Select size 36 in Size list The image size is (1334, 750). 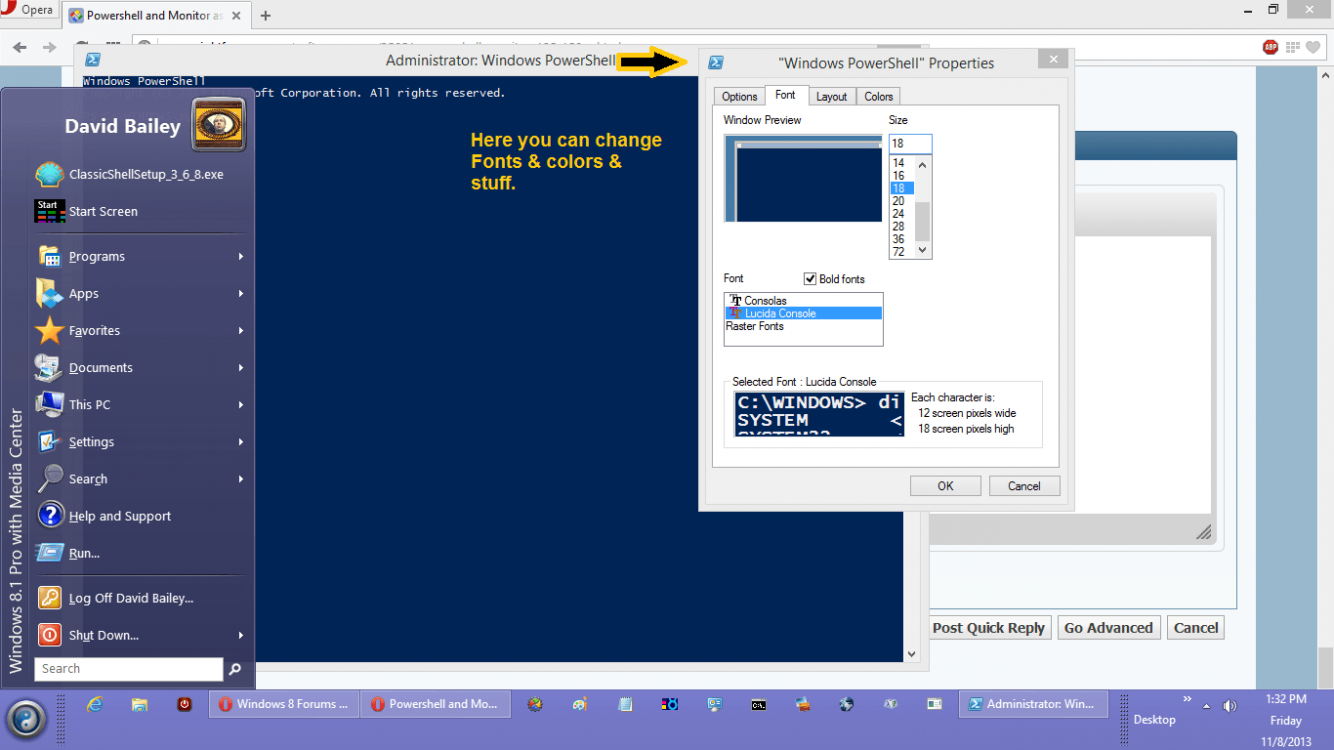coord(902,239)
